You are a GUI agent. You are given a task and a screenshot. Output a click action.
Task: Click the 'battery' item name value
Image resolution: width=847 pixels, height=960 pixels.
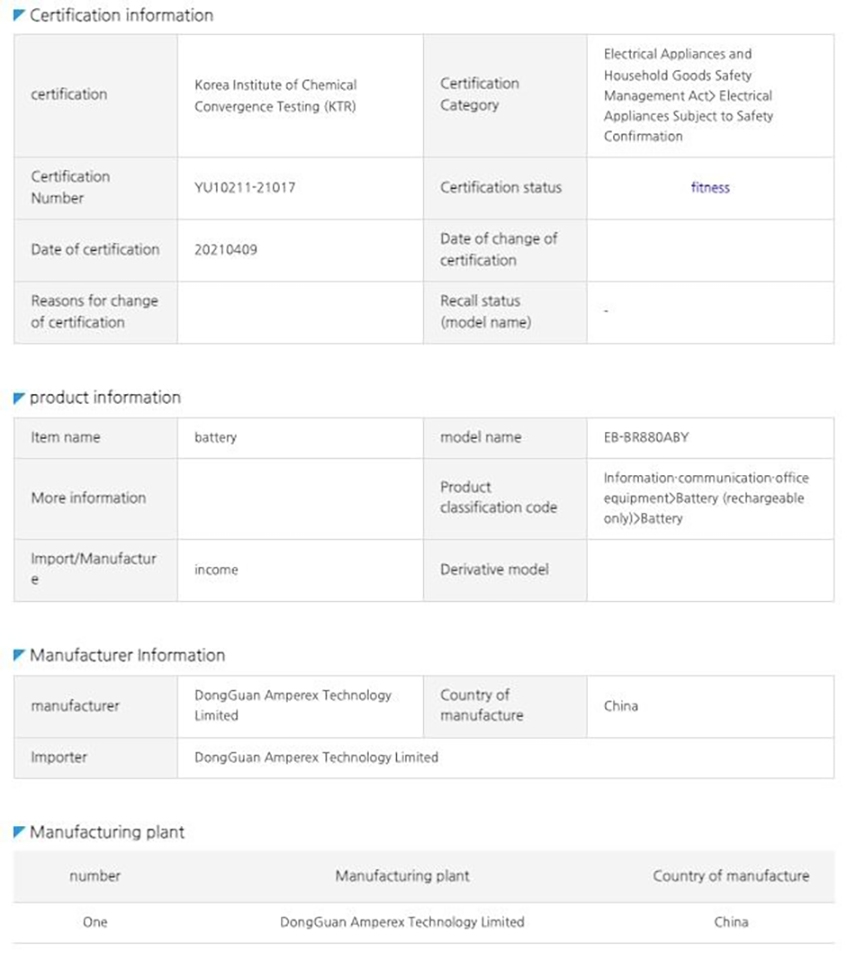[215, 437]
